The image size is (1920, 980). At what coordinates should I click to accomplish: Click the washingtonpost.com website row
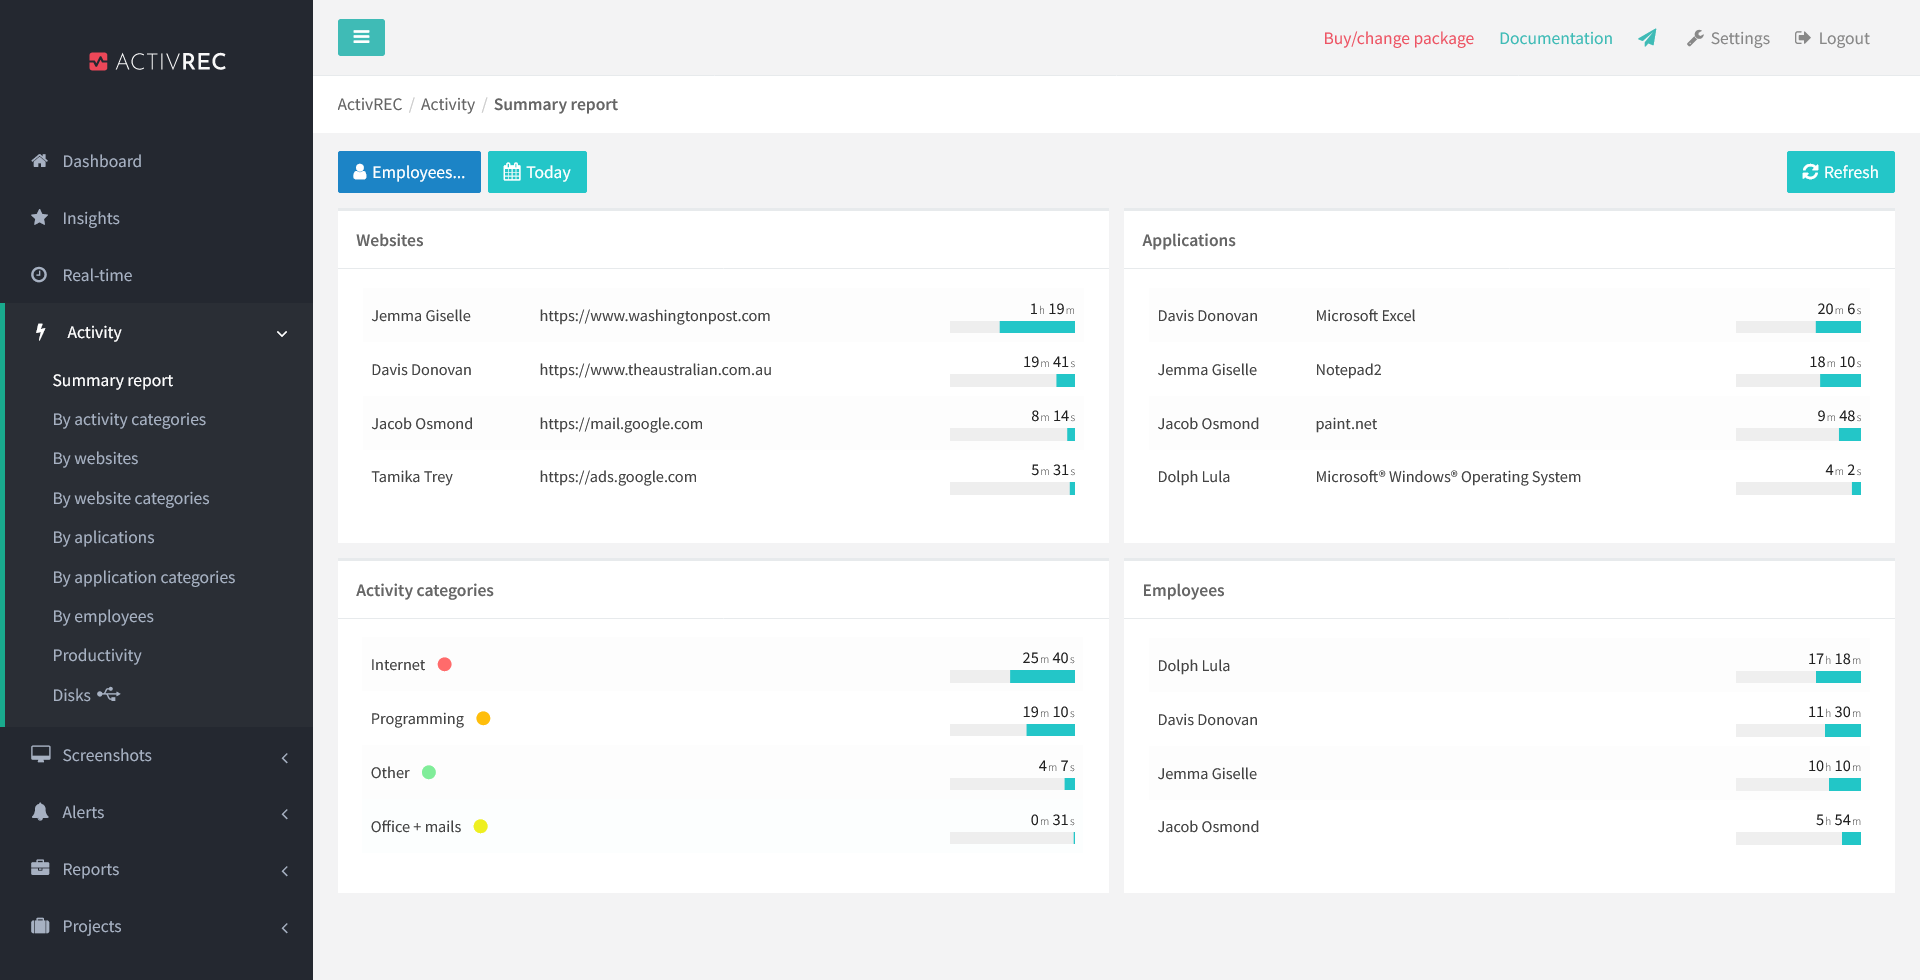[x=655, y=316]
